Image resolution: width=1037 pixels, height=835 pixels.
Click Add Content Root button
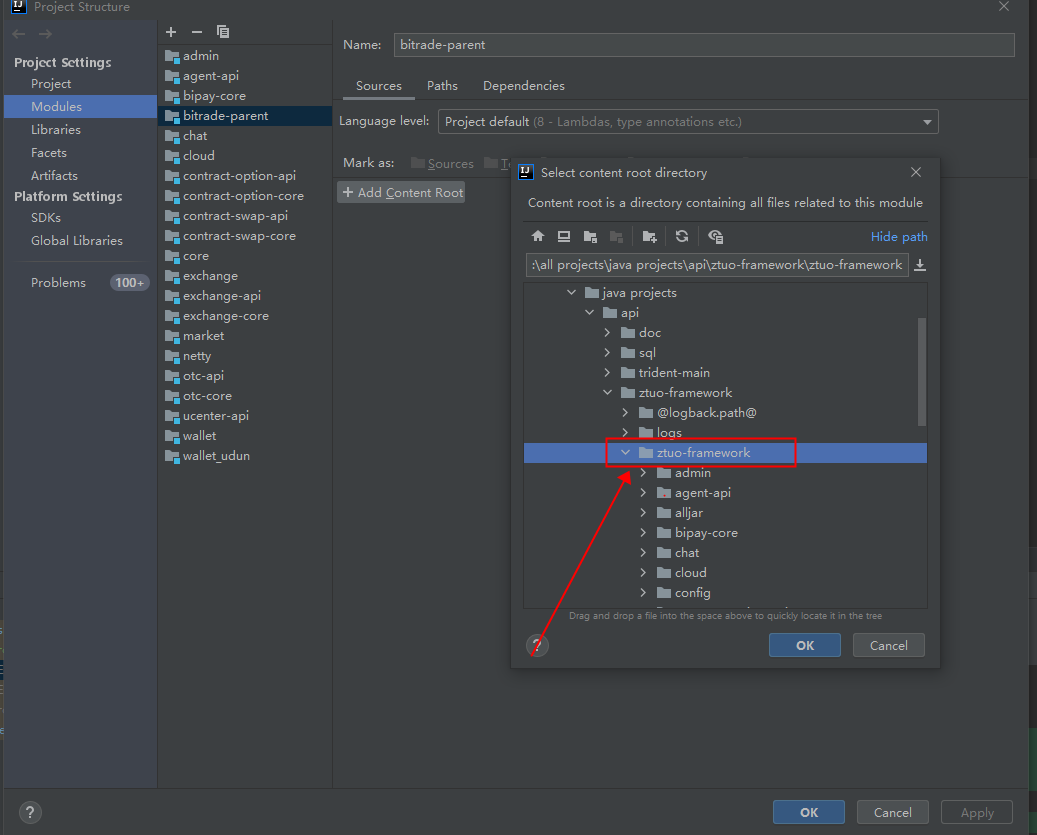tap(401, 192)
